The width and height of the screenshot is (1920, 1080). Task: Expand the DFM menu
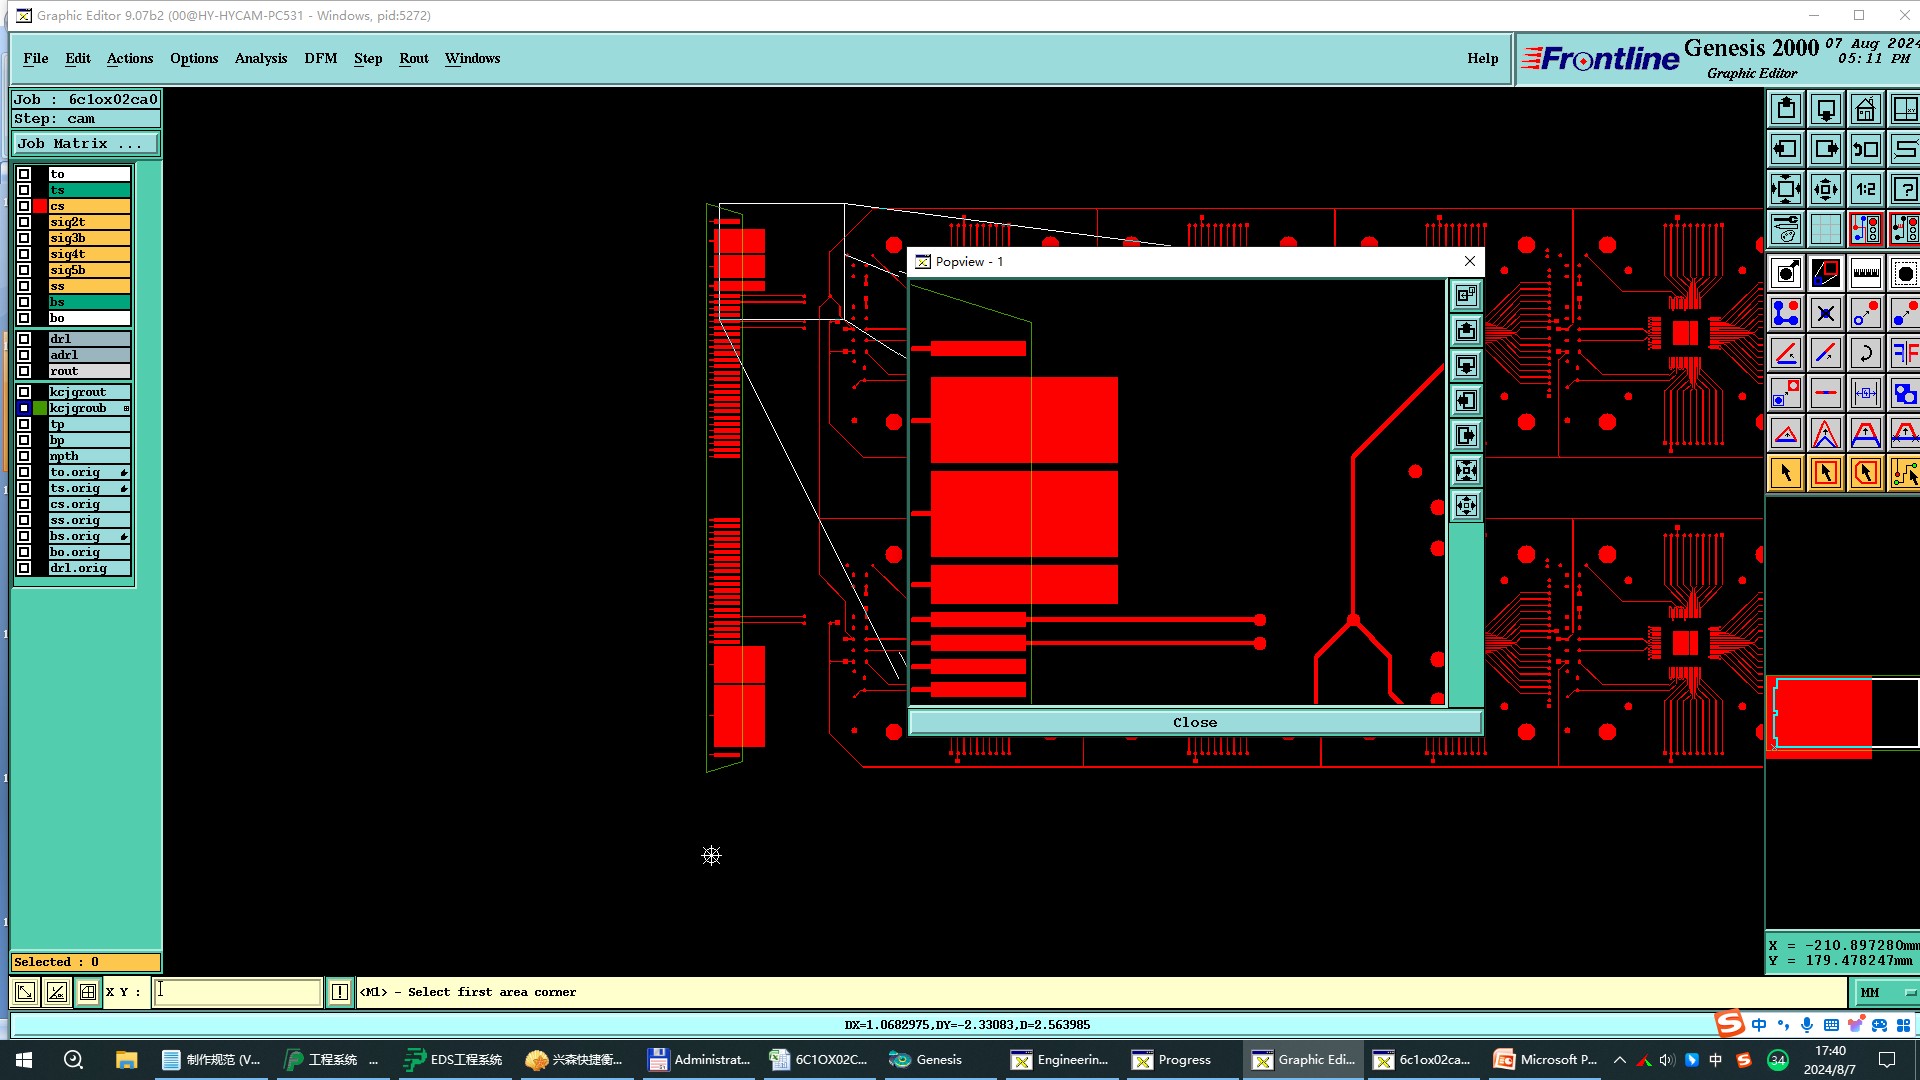coord(320,58)
